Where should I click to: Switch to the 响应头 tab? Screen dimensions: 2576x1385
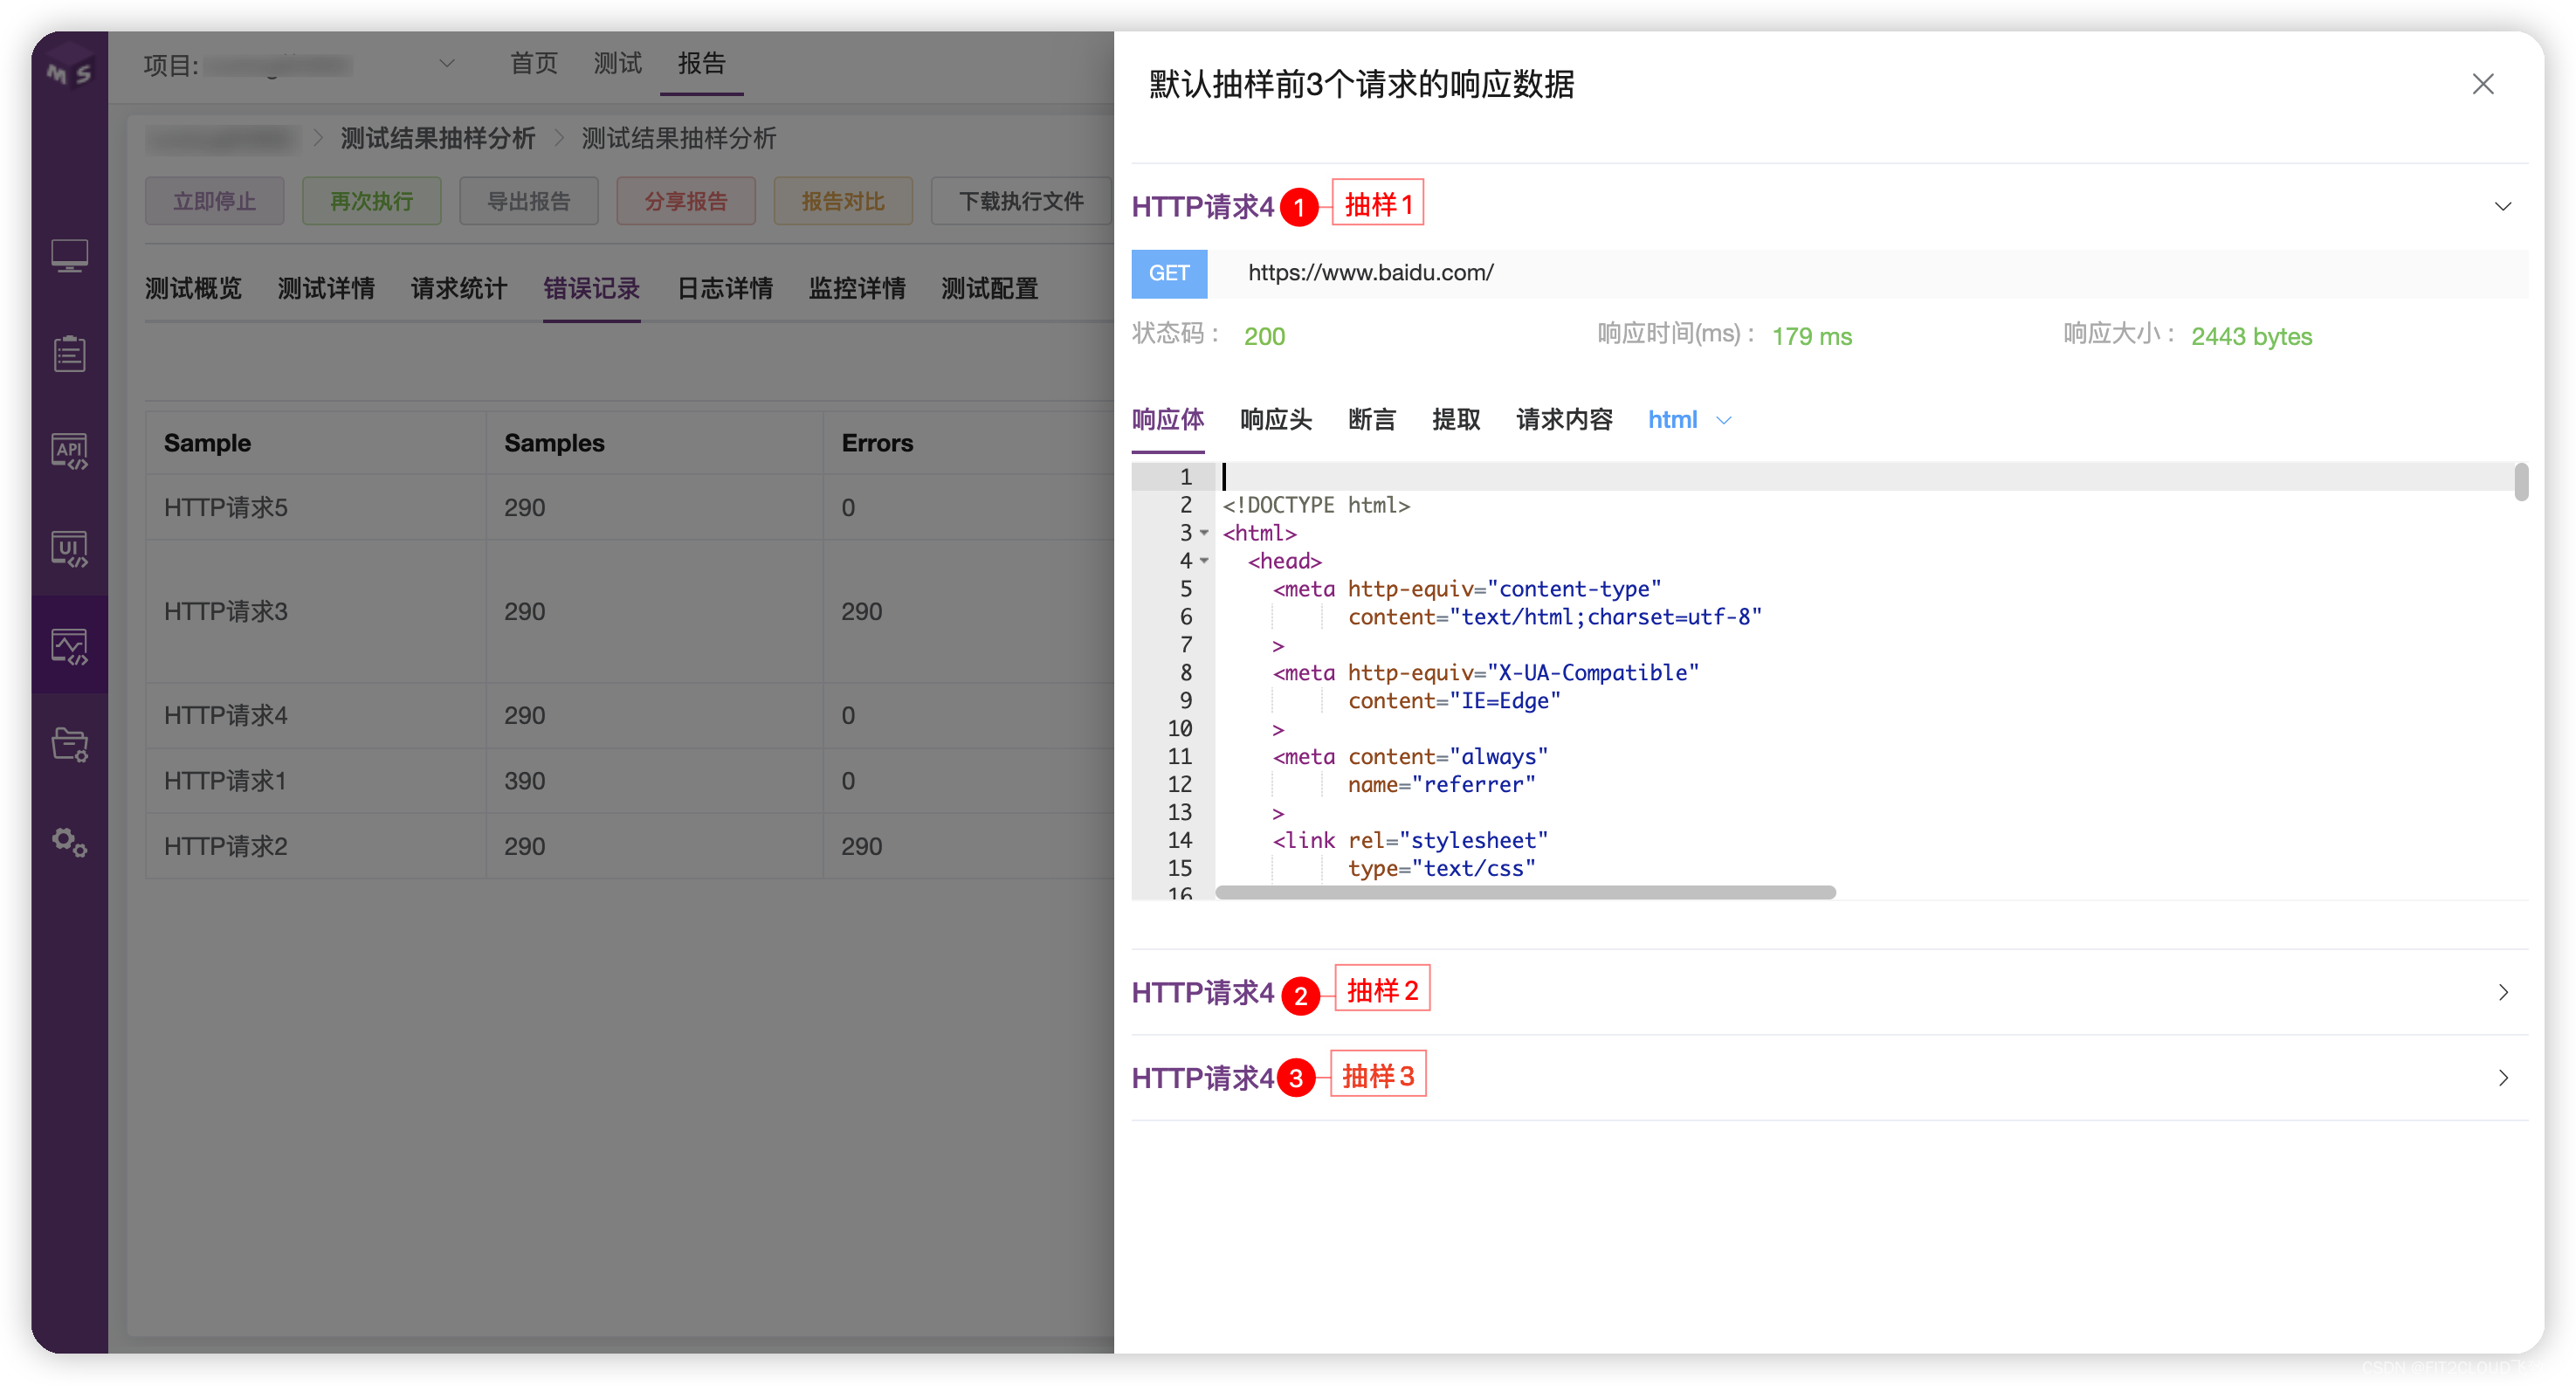(x=1275, y=420)
